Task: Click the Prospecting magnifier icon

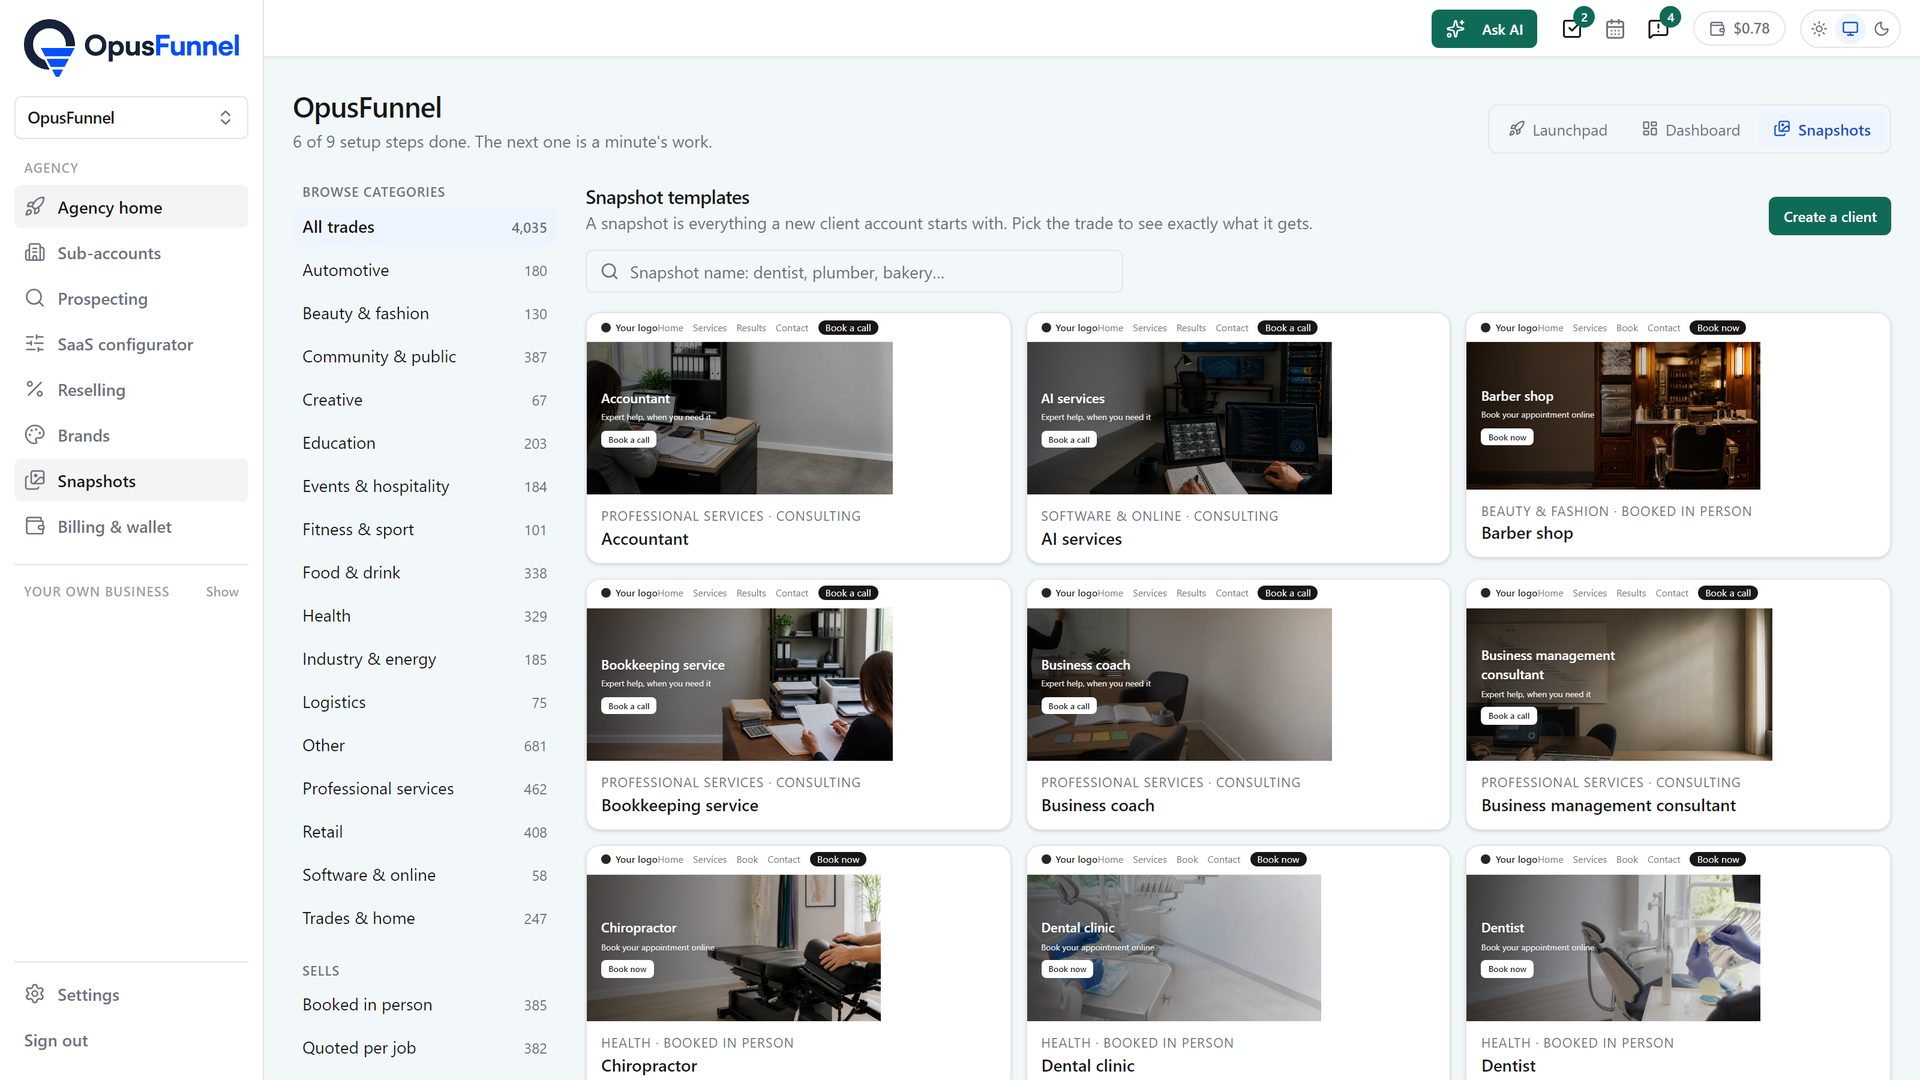Action: point(35,298)
